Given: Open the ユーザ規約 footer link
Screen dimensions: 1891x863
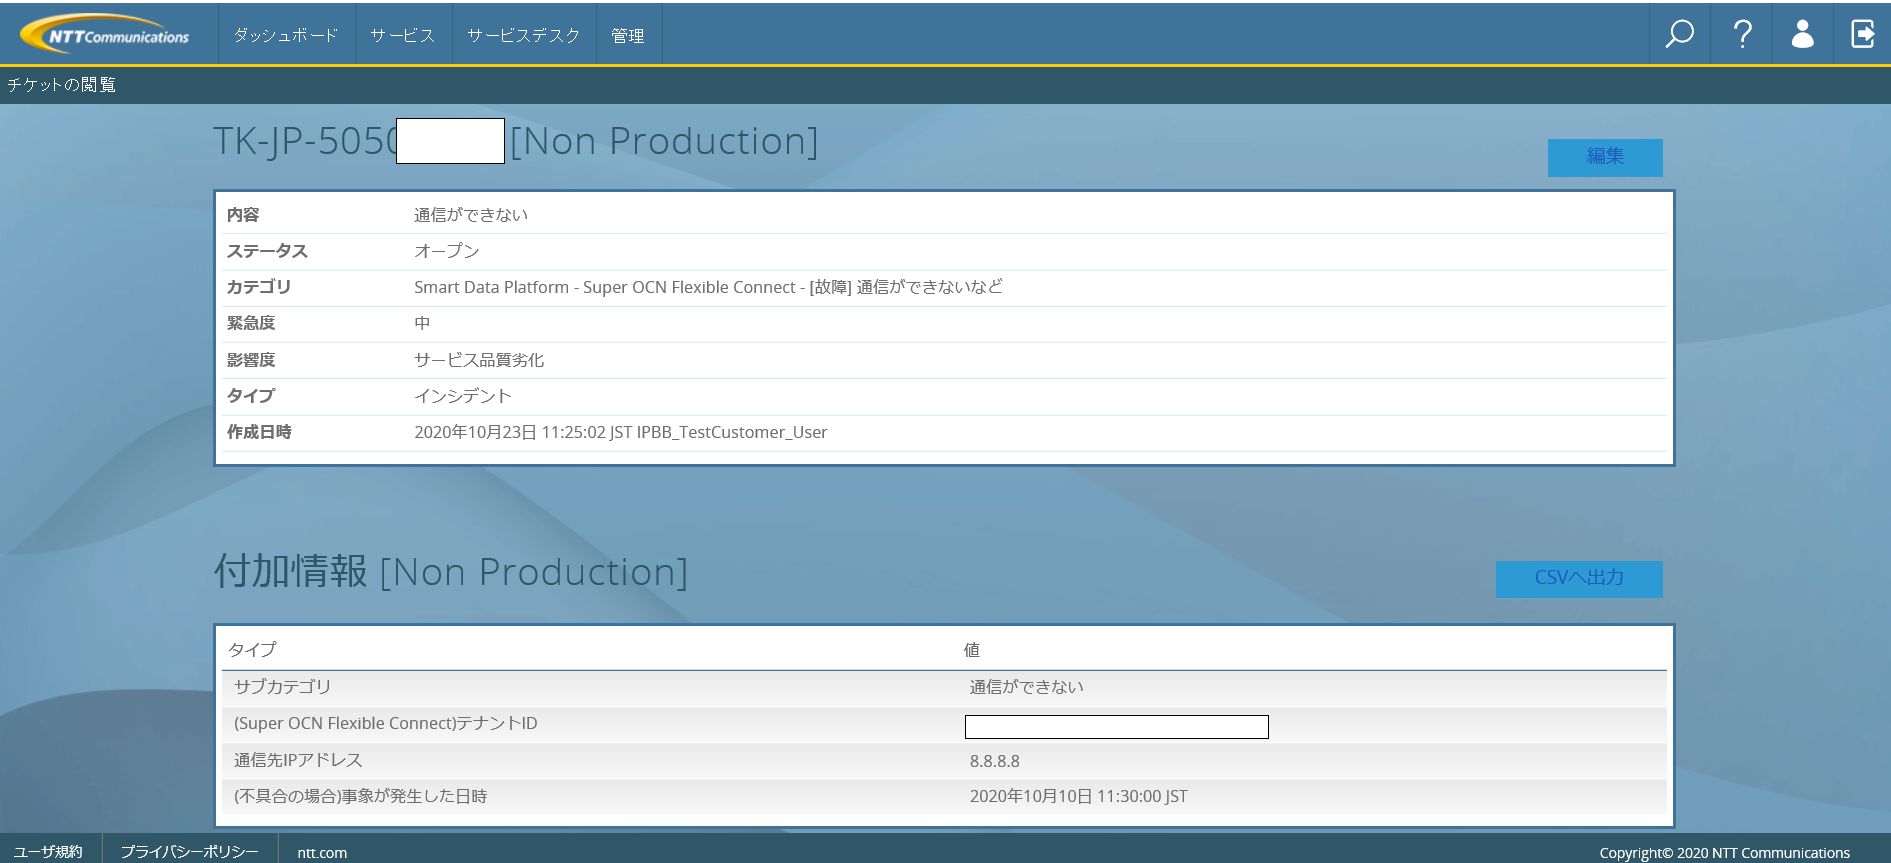Looking at the screenshot, I should [49, 852].
